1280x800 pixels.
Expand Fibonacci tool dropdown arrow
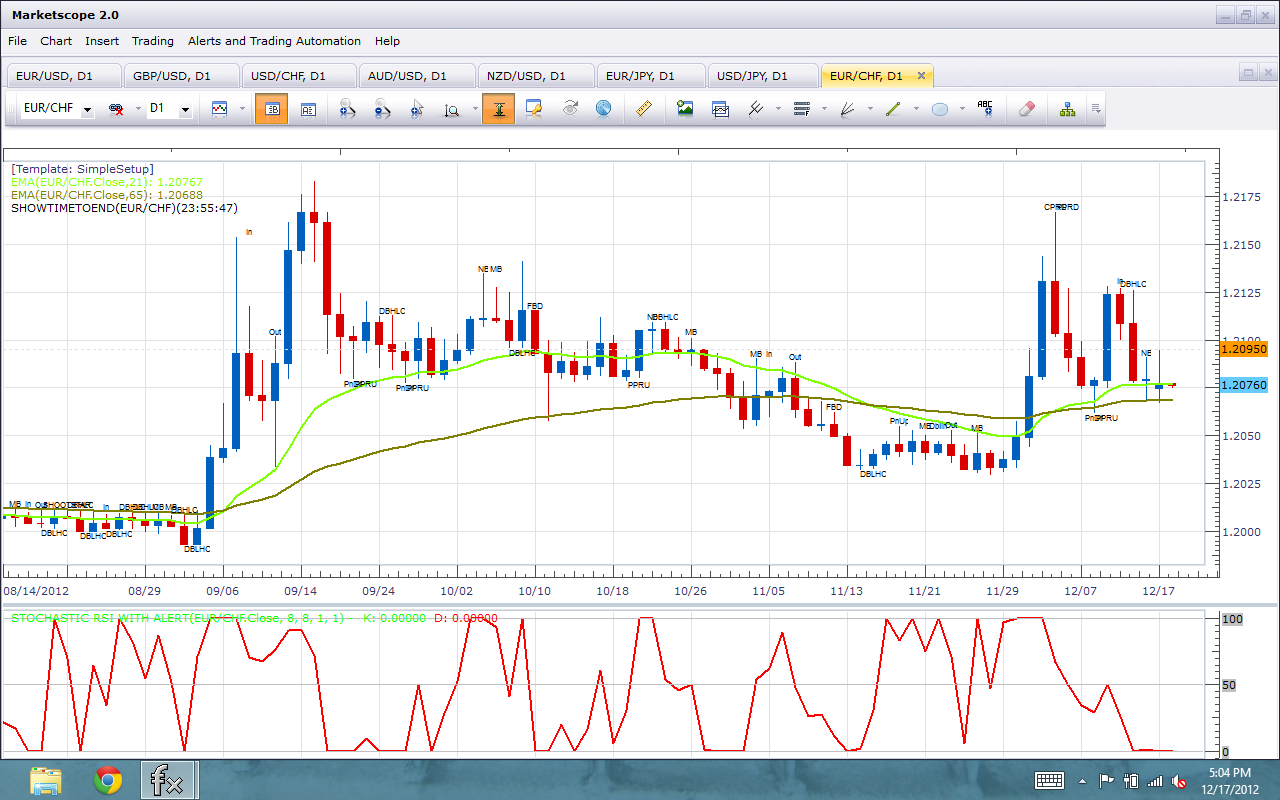[x=824, y=109]
